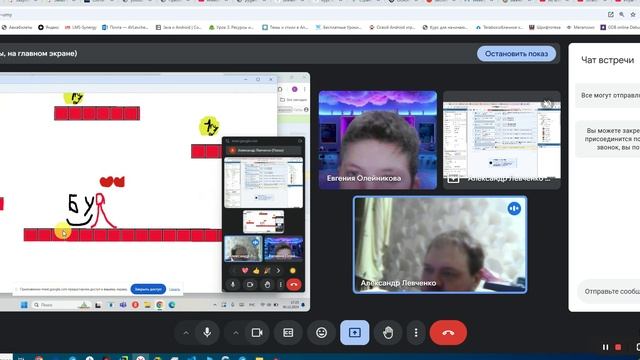Screen dimensions: 640x360
Task: Send heart reaction in mini Meet window
Action: click(x=245, y=270)
